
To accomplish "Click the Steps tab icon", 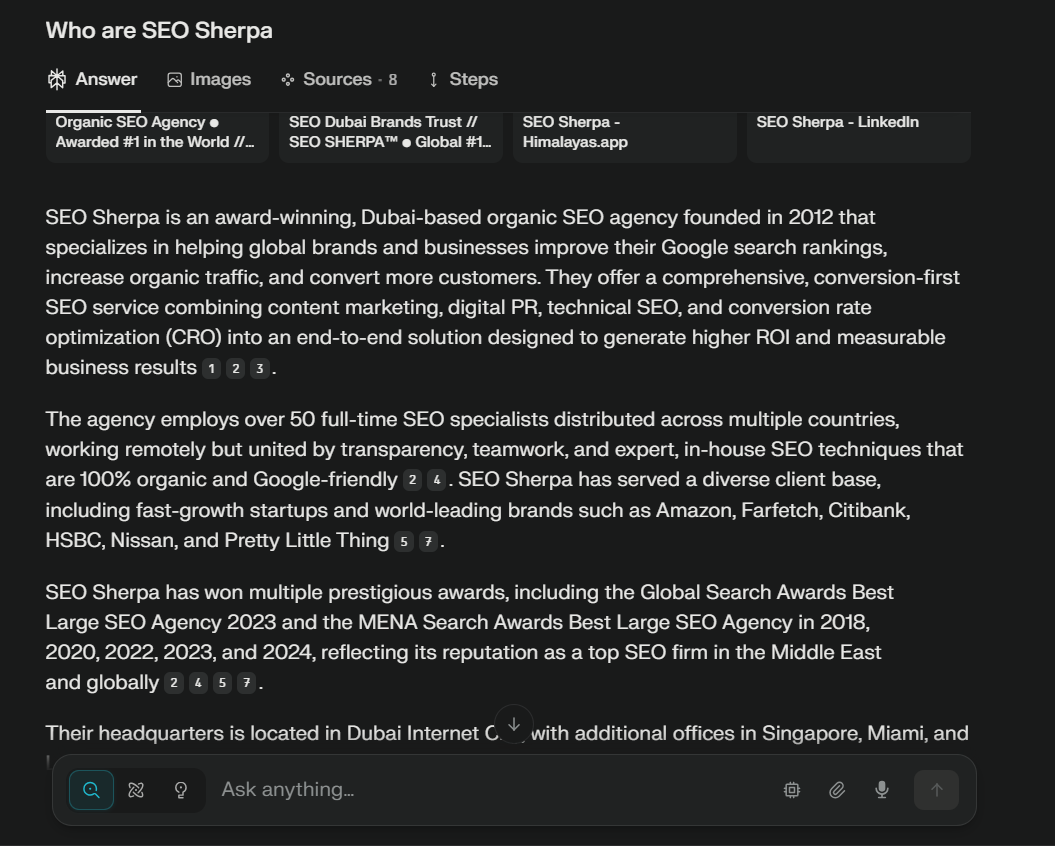I will (x=434, y=80).
